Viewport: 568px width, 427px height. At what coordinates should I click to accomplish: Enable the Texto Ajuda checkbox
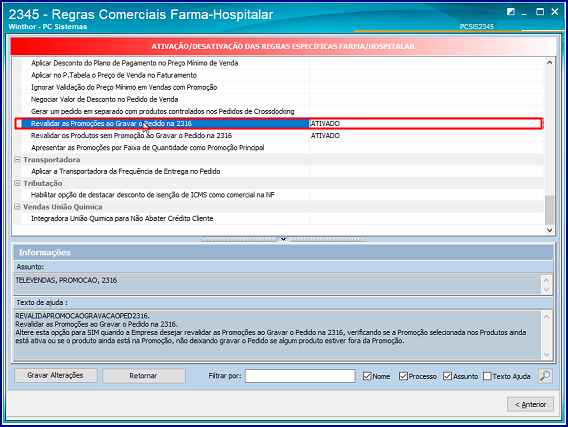tap(487, 376)
